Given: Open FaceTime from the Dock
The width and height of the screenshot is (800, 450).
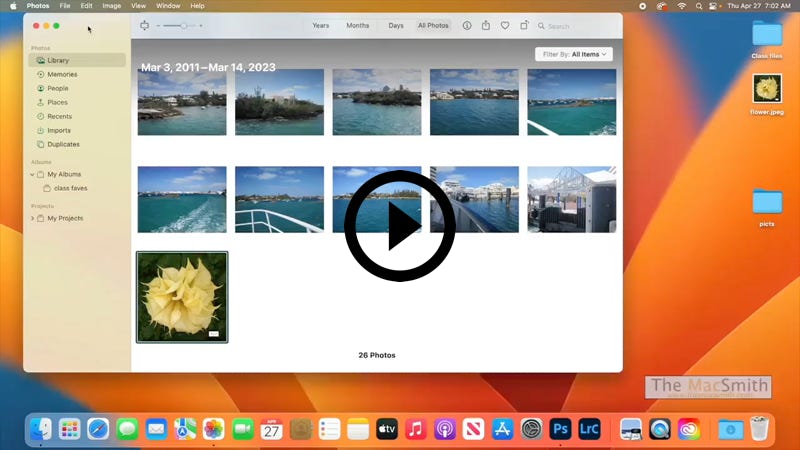Looking at the screenshot, I should pyautogui.click(x=243, y=429).
